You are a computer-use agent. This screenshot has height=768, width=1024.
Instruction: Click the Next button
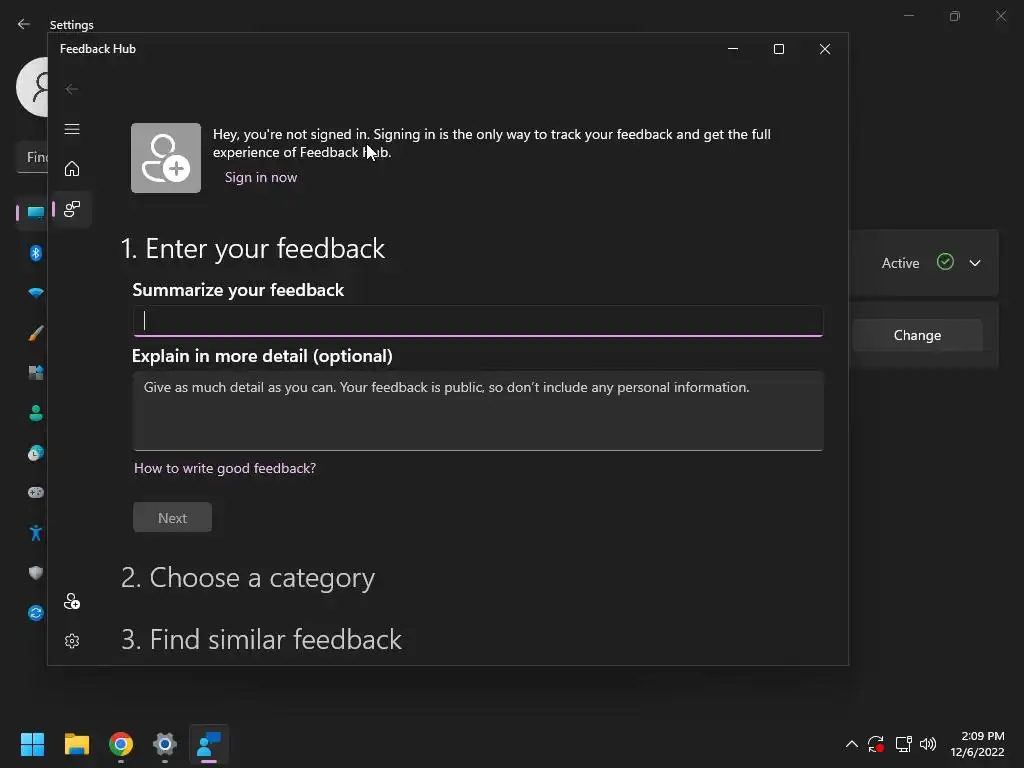(x=172, y=517)
